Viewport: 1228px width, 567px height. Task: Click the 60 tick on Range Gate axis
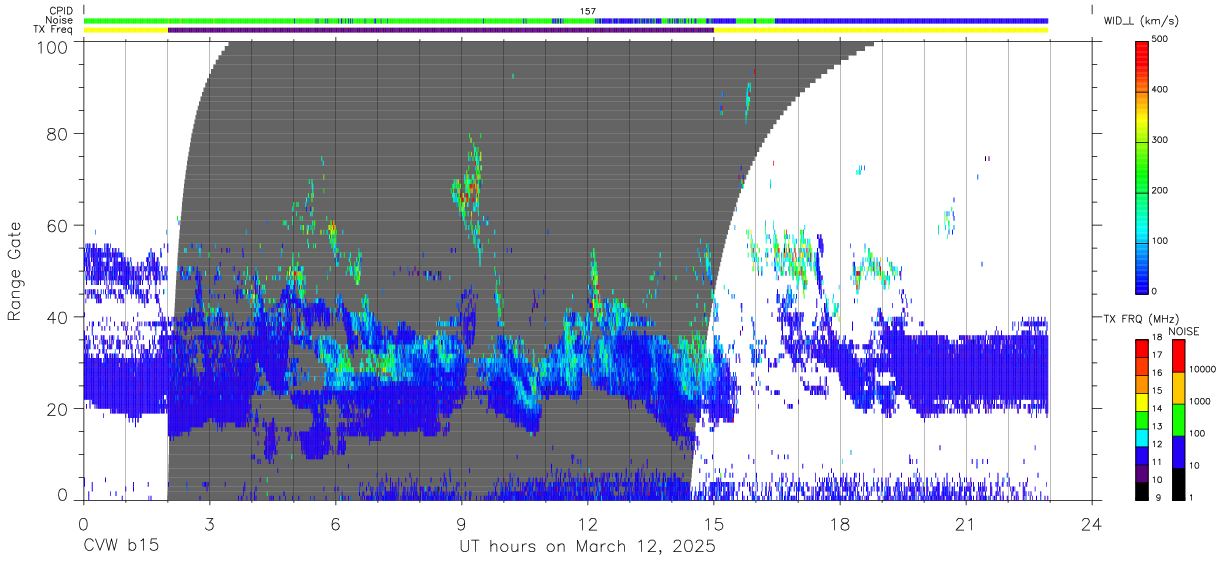click(58, 226)
